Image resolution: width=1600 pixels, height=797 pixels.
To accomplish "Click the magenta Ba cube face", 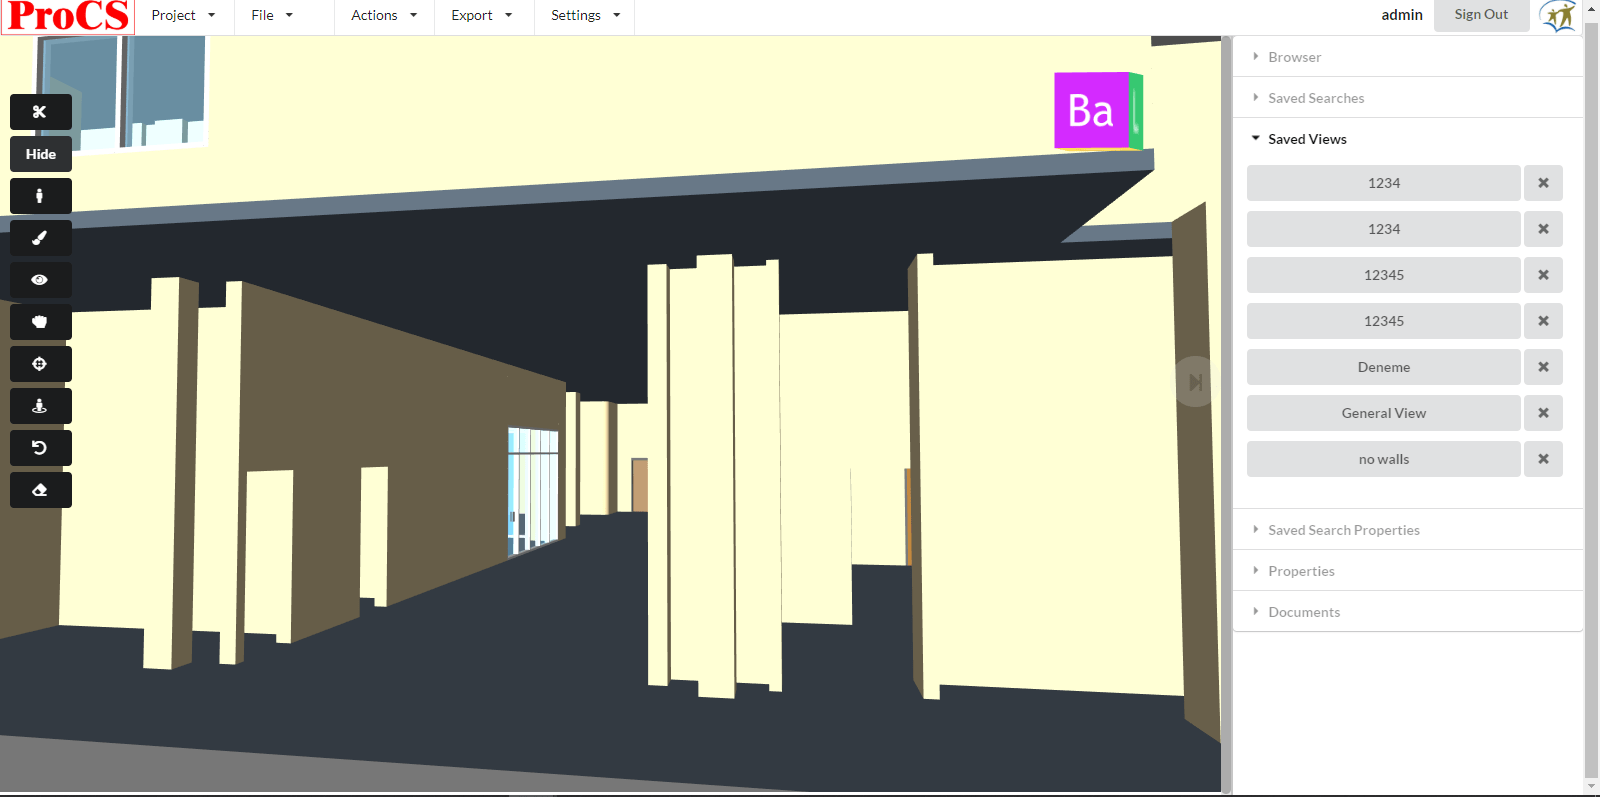I will [x=1091, y=111].
